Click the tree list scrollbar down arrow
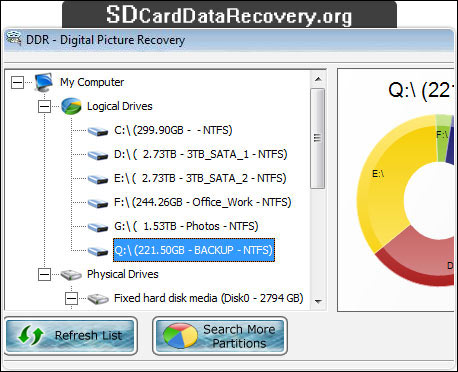This screenshot has width=458, height=372. coord(318,302)
